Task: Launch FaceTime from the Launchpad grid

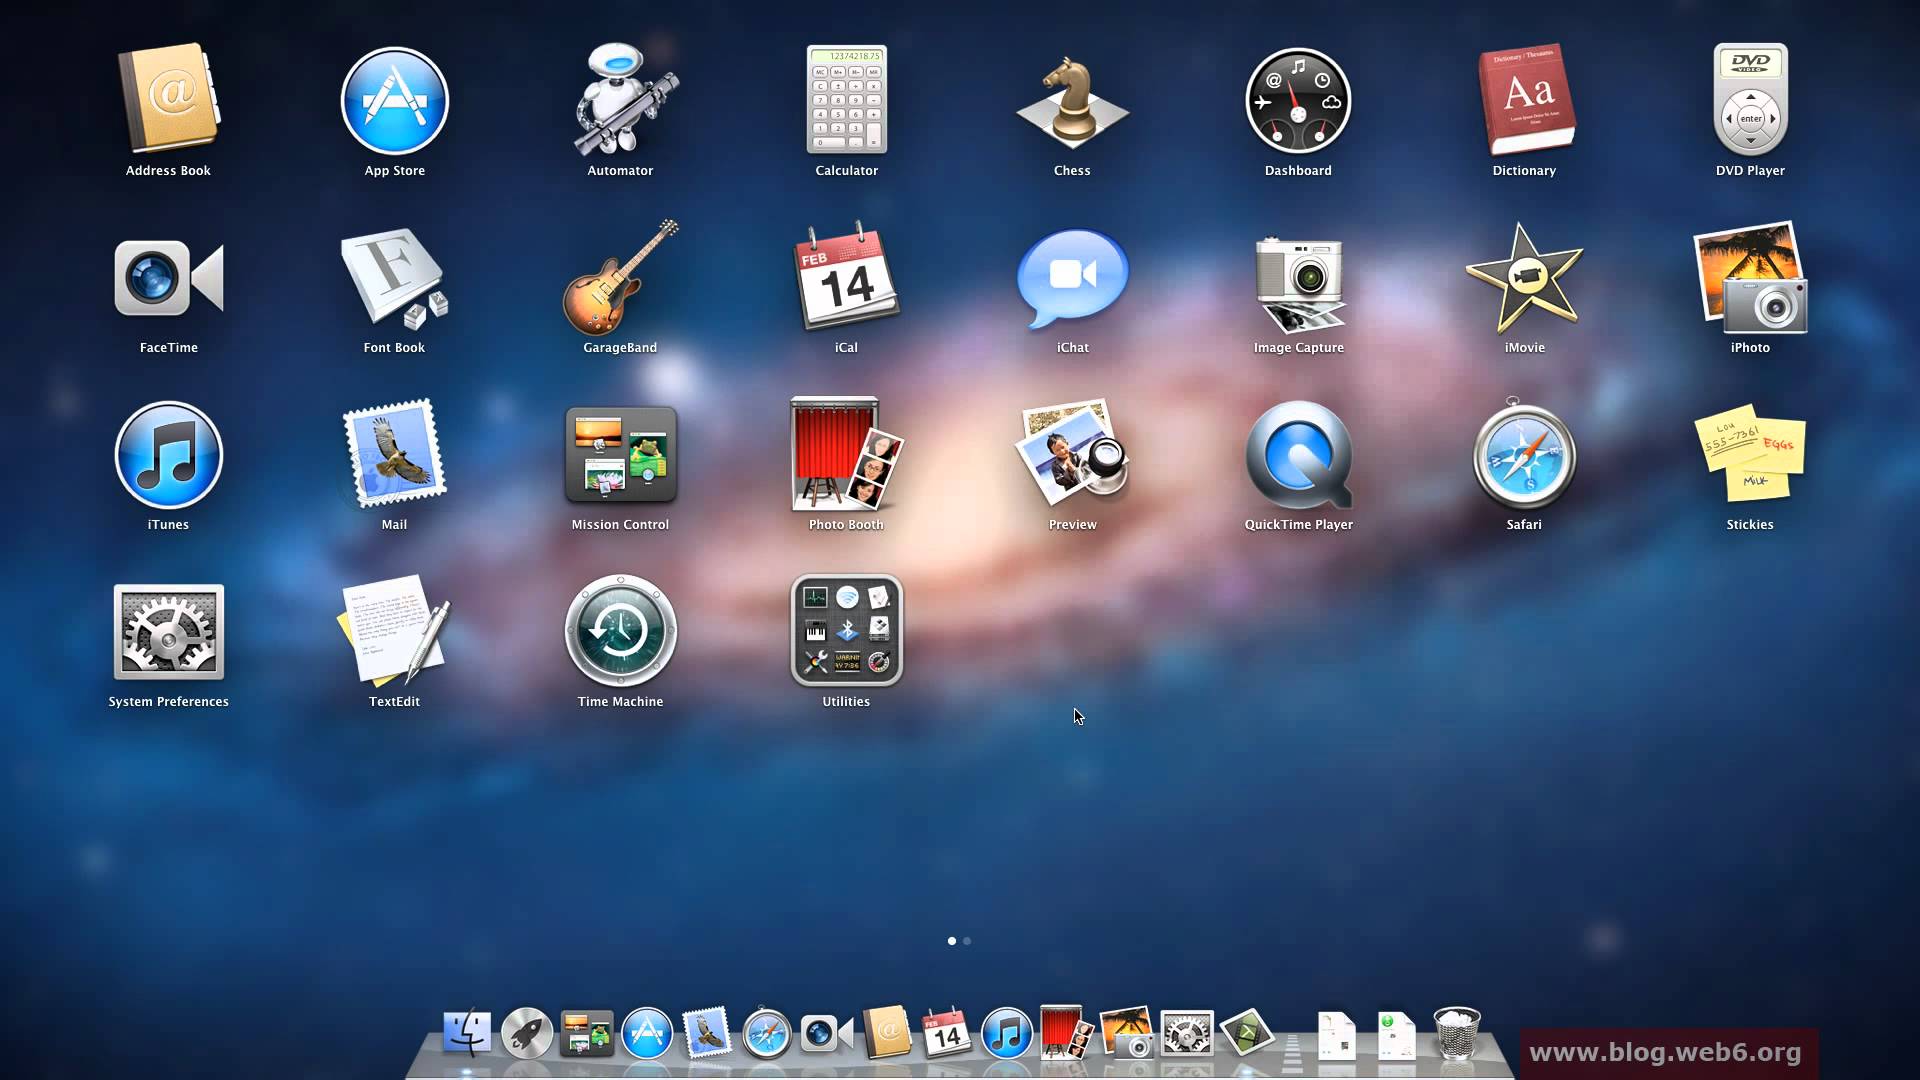Action: click(x=168, y=278)
